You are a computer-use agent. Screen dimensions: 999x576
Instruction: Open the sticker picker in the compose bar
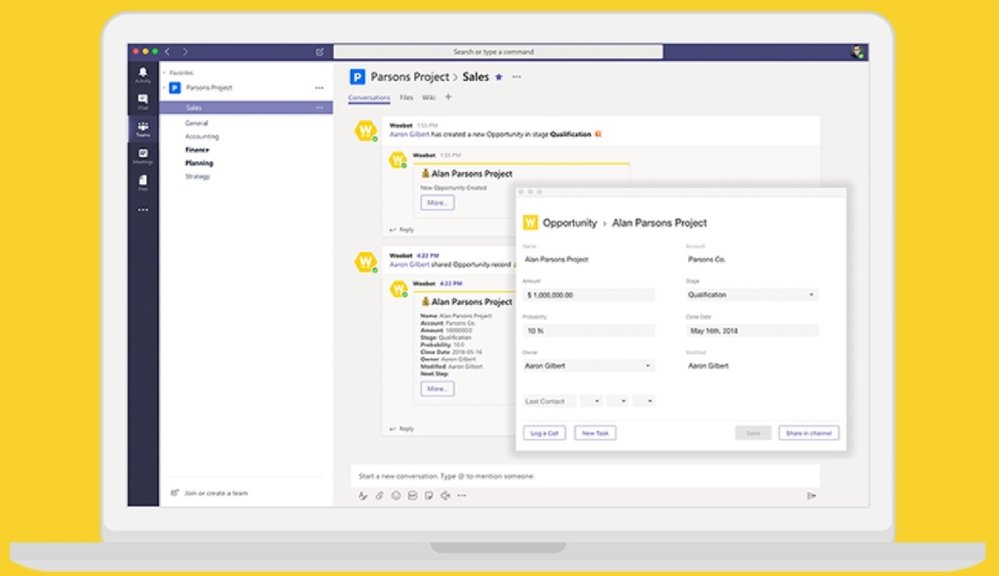pos(429,496)
